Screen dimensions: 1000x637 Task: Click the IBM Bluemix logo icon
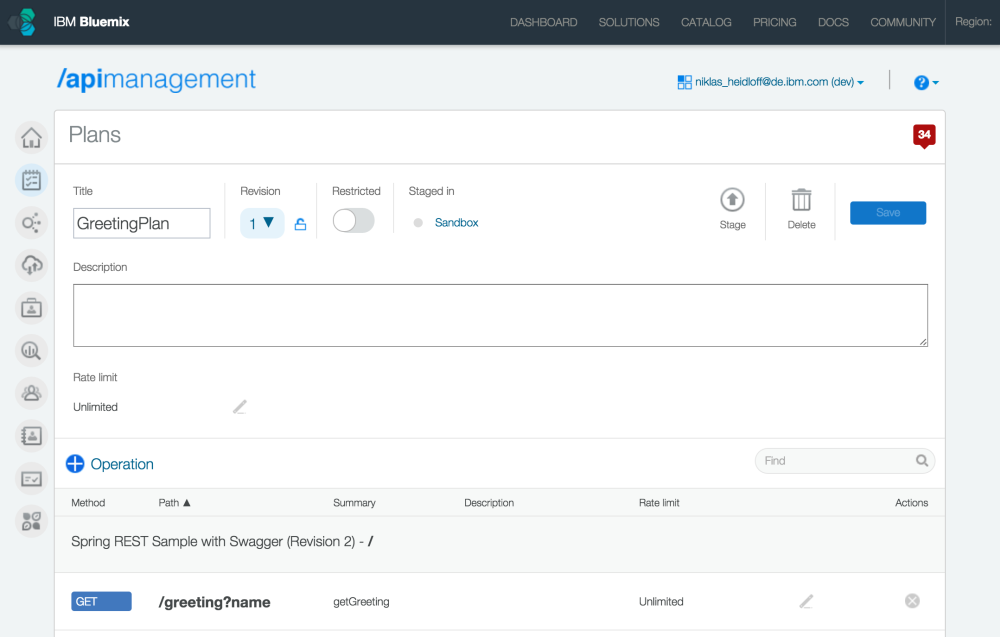point(23,22)
